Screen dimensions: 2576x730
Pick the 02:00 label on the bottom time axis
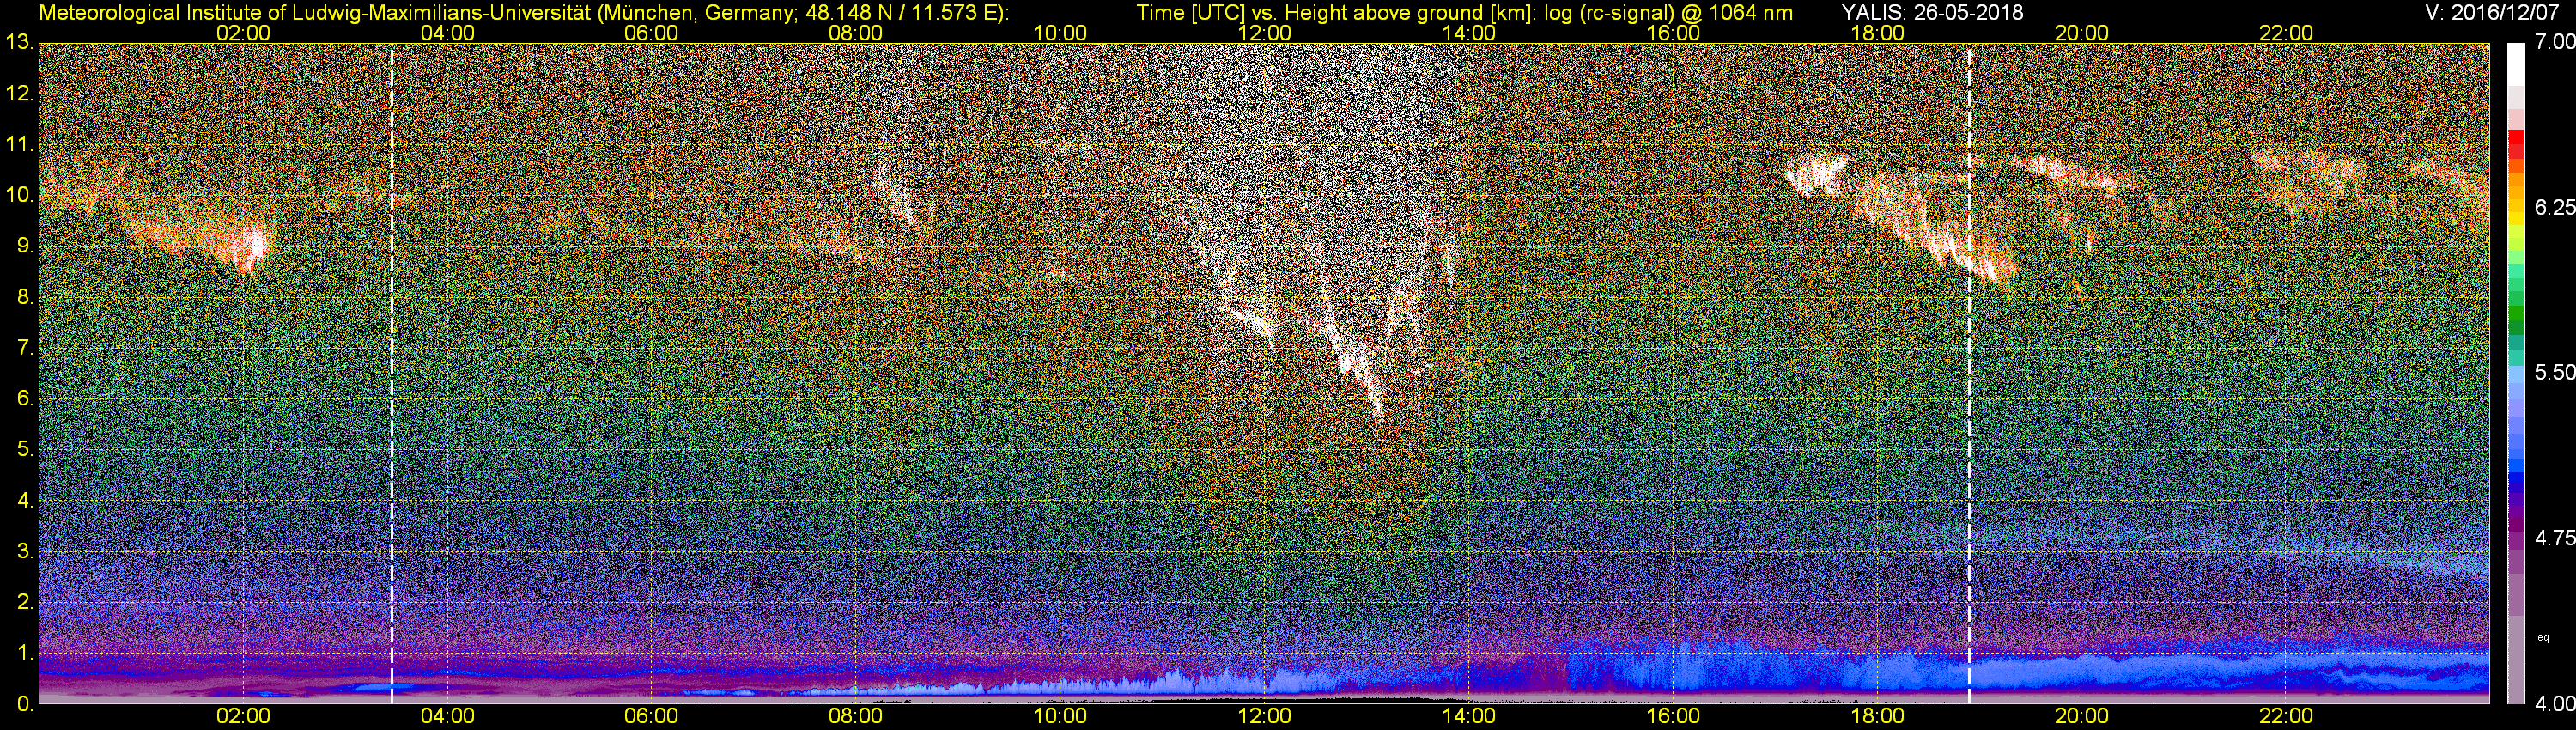pyautogui.click(x=243, y=717)
